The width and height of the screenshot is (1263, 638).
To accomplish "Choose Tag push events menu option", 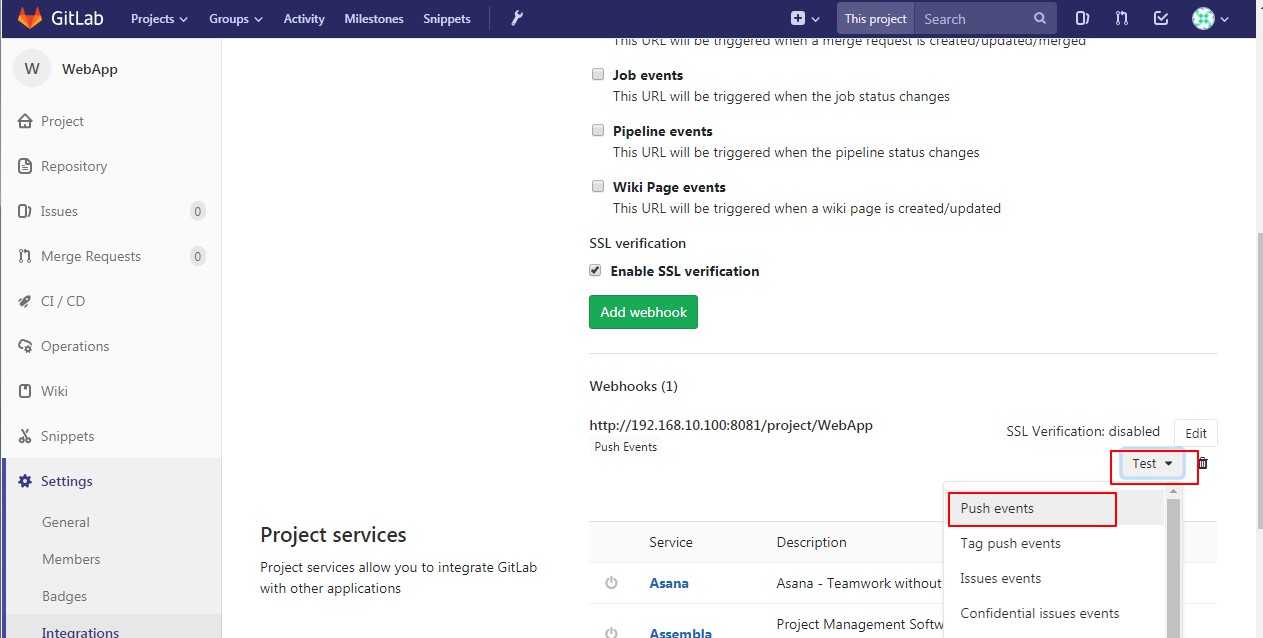I will 1010,543.
